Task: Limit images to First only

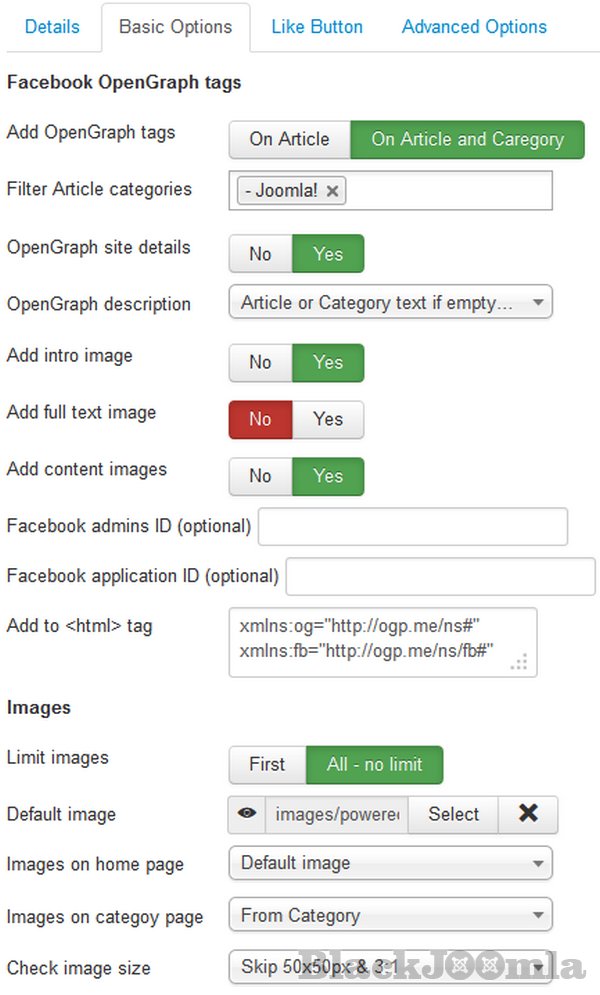Action: point(267,764)
